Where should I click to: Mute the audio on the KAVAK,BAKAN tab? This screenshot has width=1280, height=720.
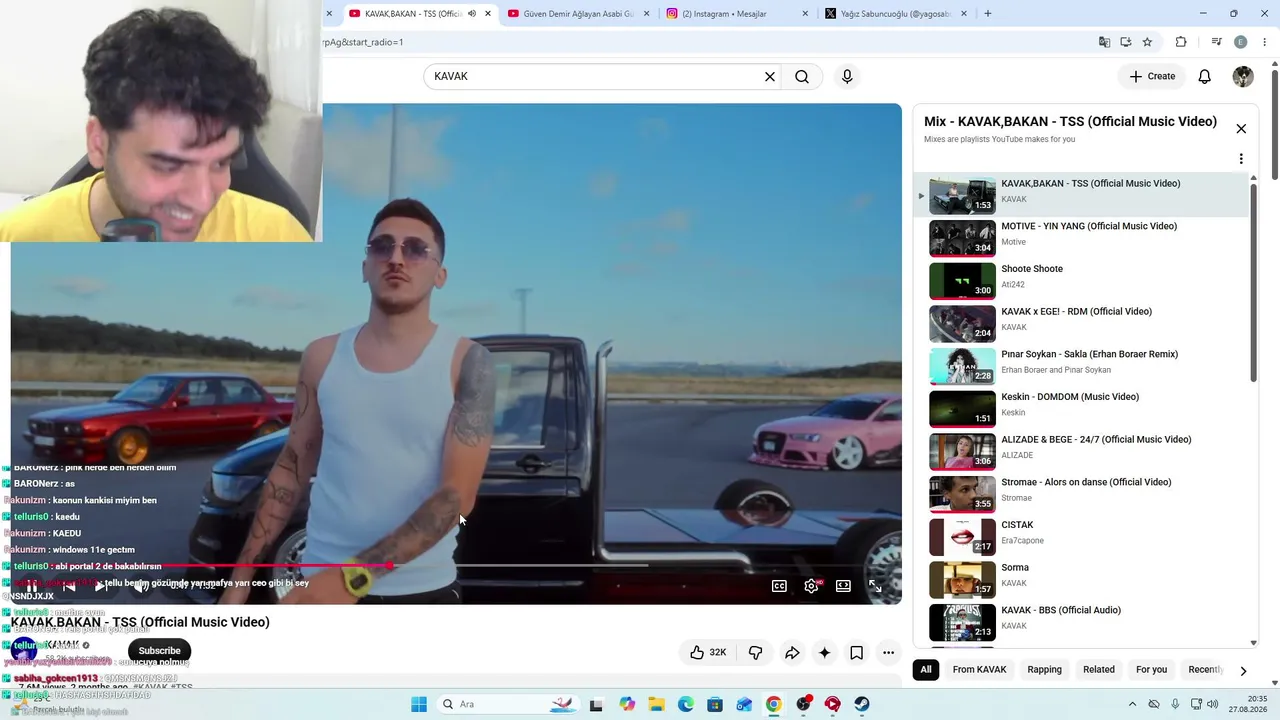pyautogui.click(x=472, y=14)
